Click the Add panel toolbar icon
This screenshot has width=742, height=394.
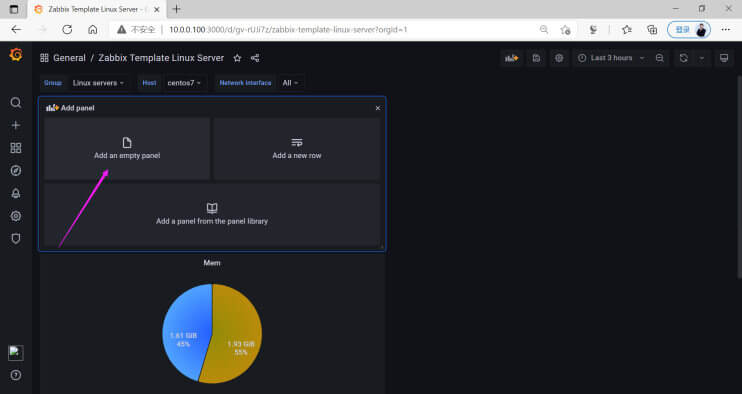point(512,58)
